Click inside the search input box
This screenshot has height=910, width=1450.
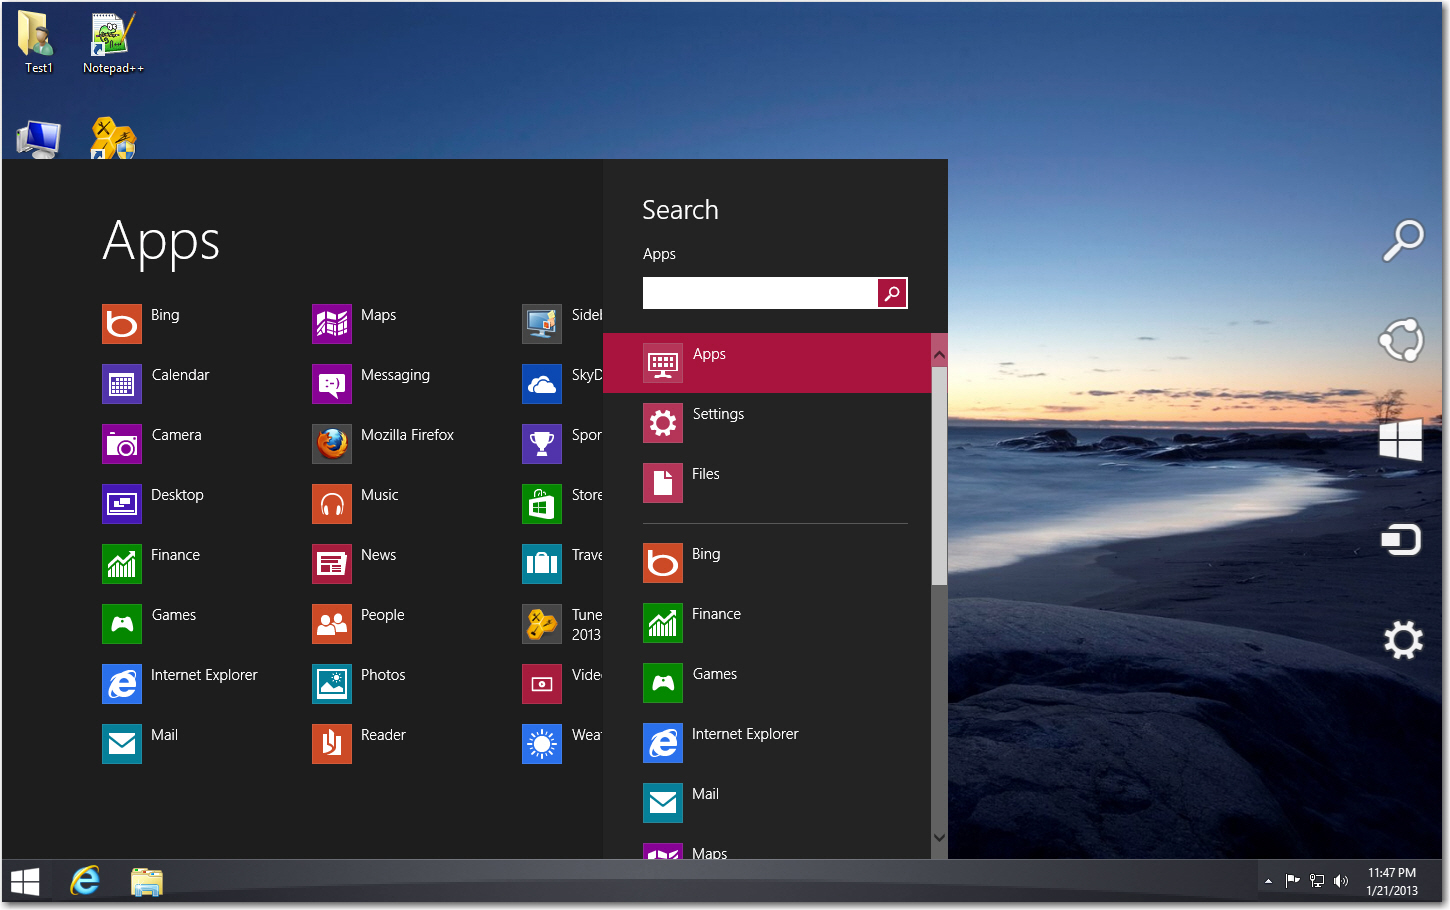[760, 292]
